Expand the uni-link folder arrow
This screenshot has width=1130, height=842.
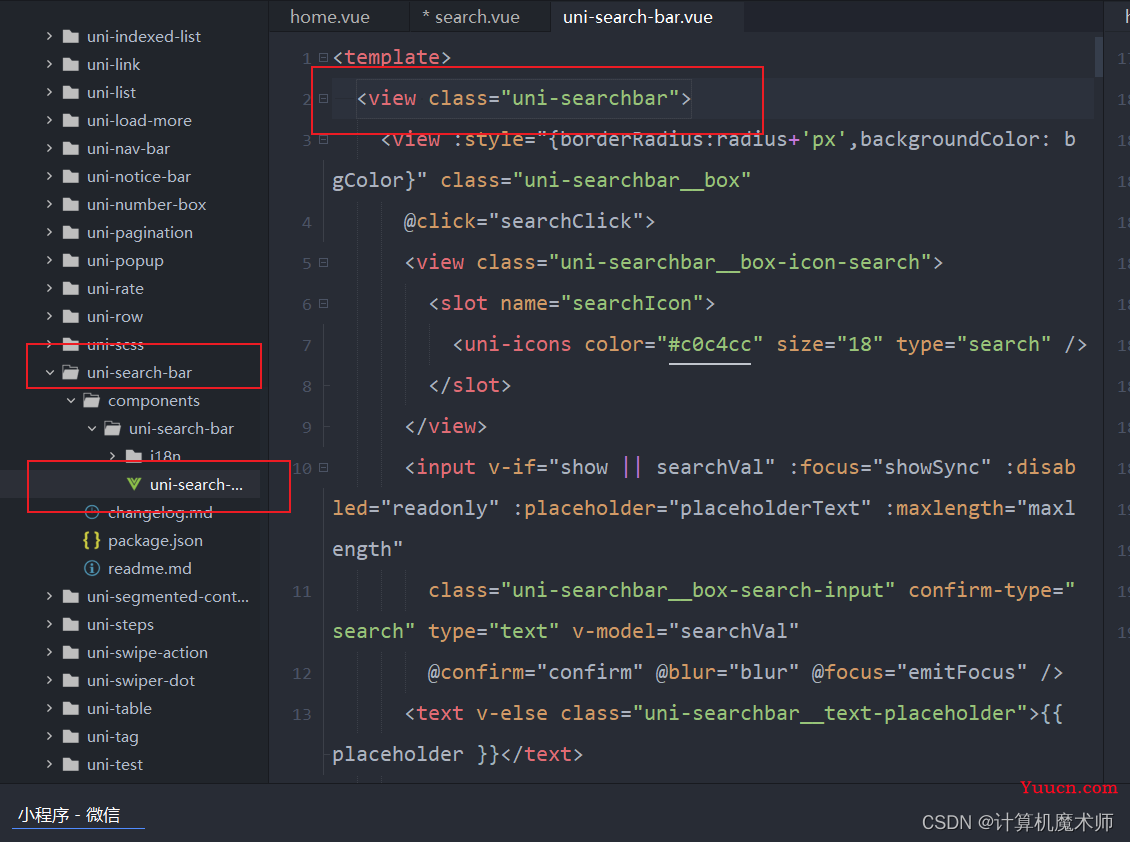point(49,64)
